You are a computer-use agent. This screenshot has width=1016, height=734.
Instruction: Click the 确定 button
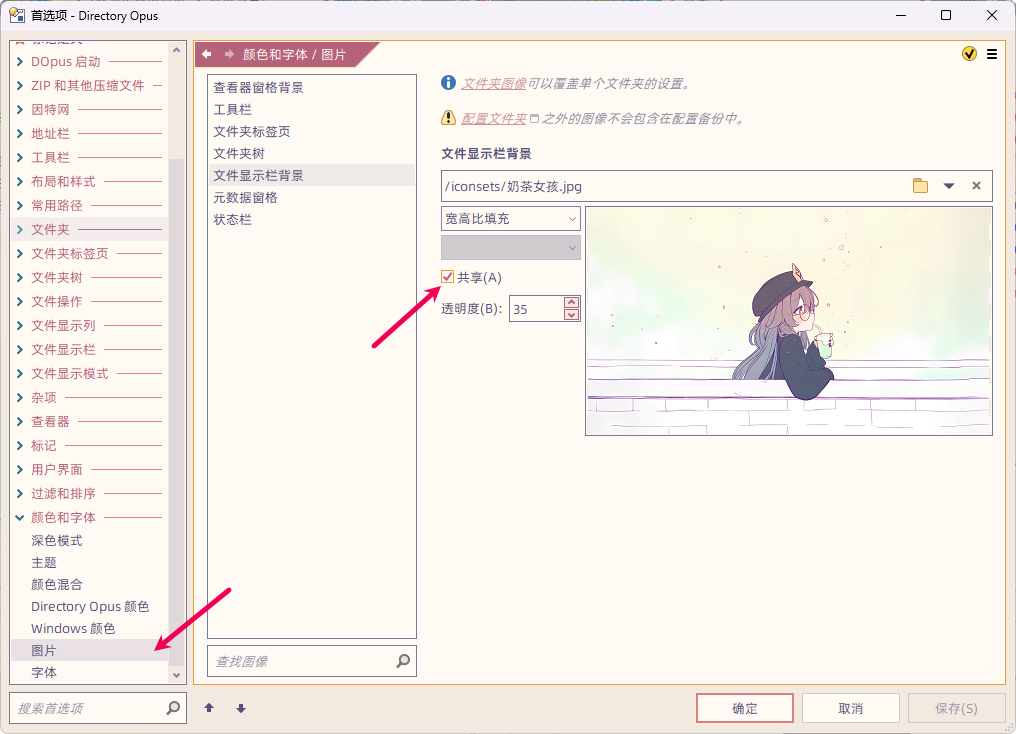745,708
